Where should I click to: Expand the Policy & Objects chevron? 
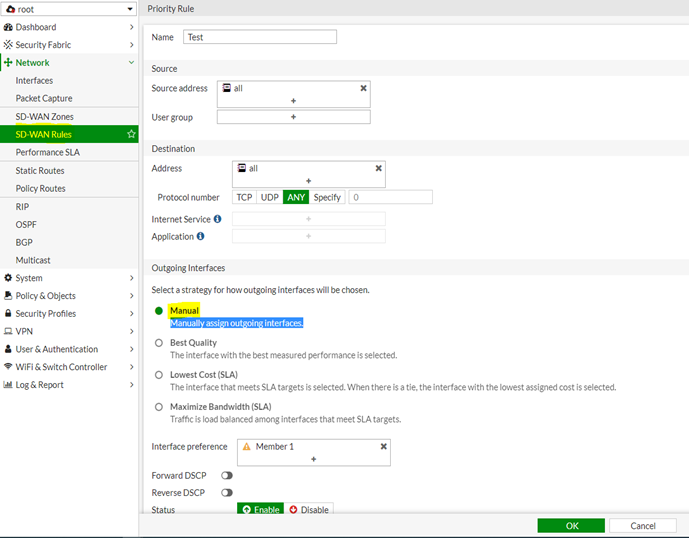[x=131, y=296]
